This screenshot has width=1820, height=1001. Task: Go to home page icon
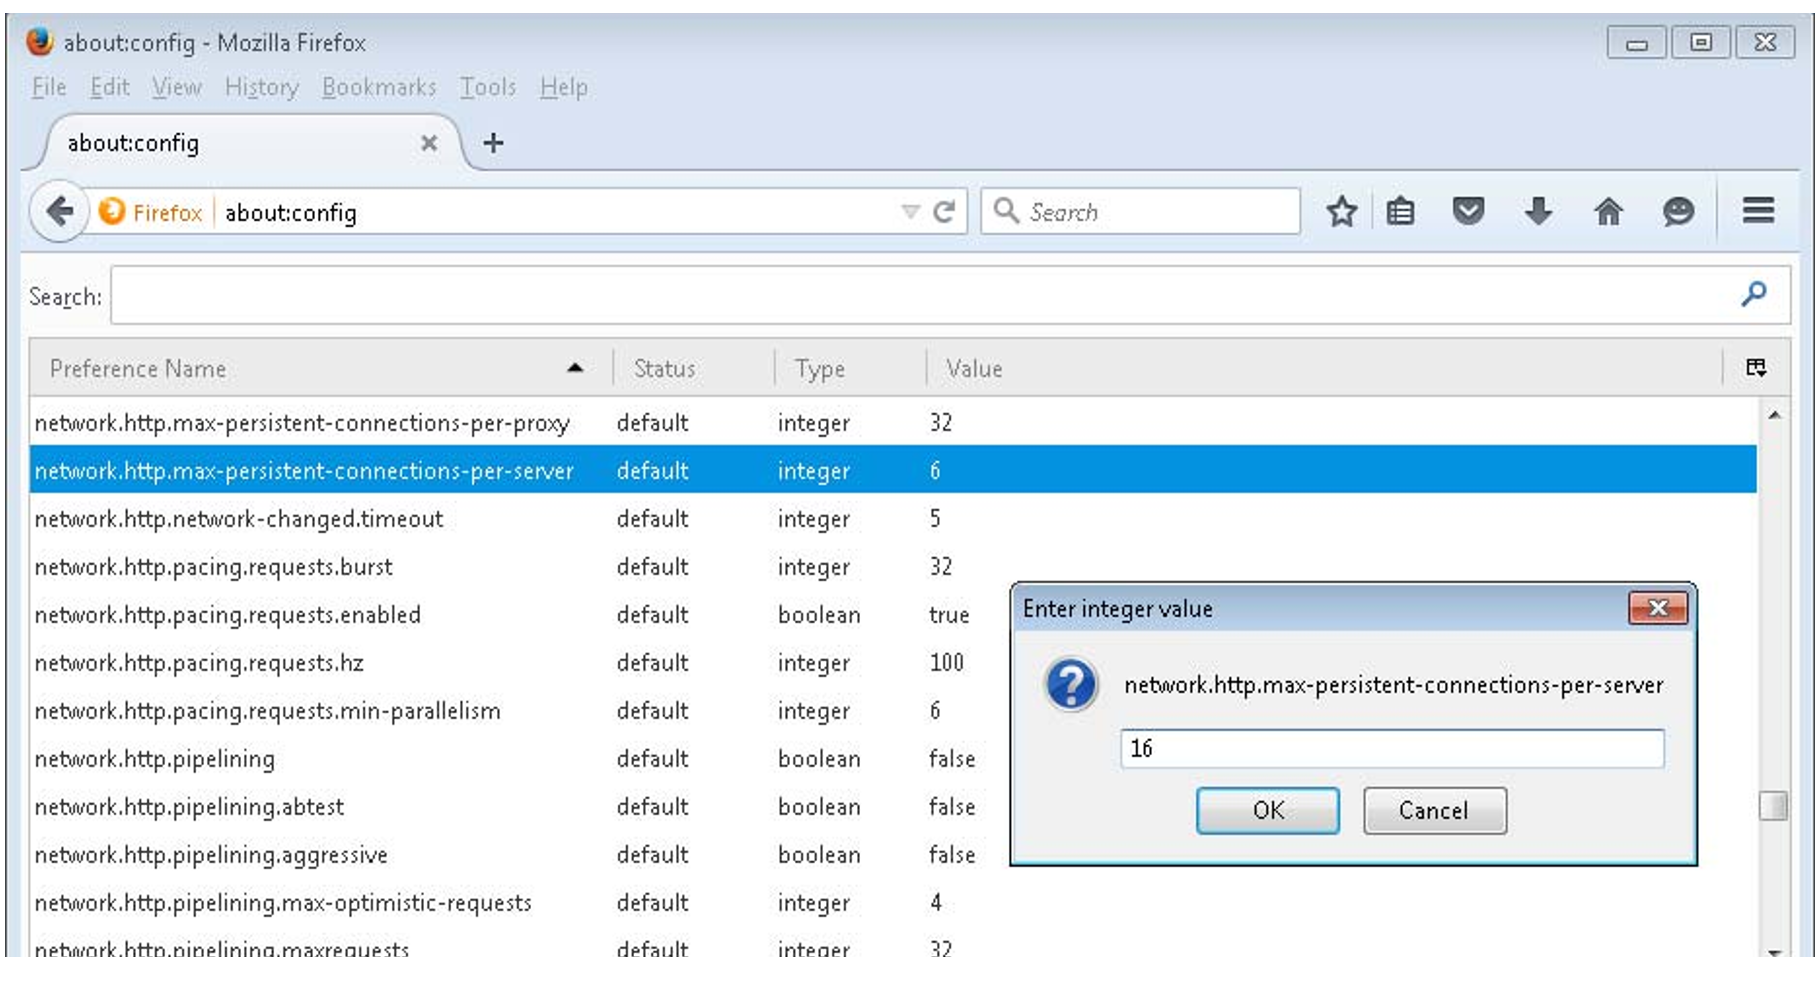(x=1608, y=212)
